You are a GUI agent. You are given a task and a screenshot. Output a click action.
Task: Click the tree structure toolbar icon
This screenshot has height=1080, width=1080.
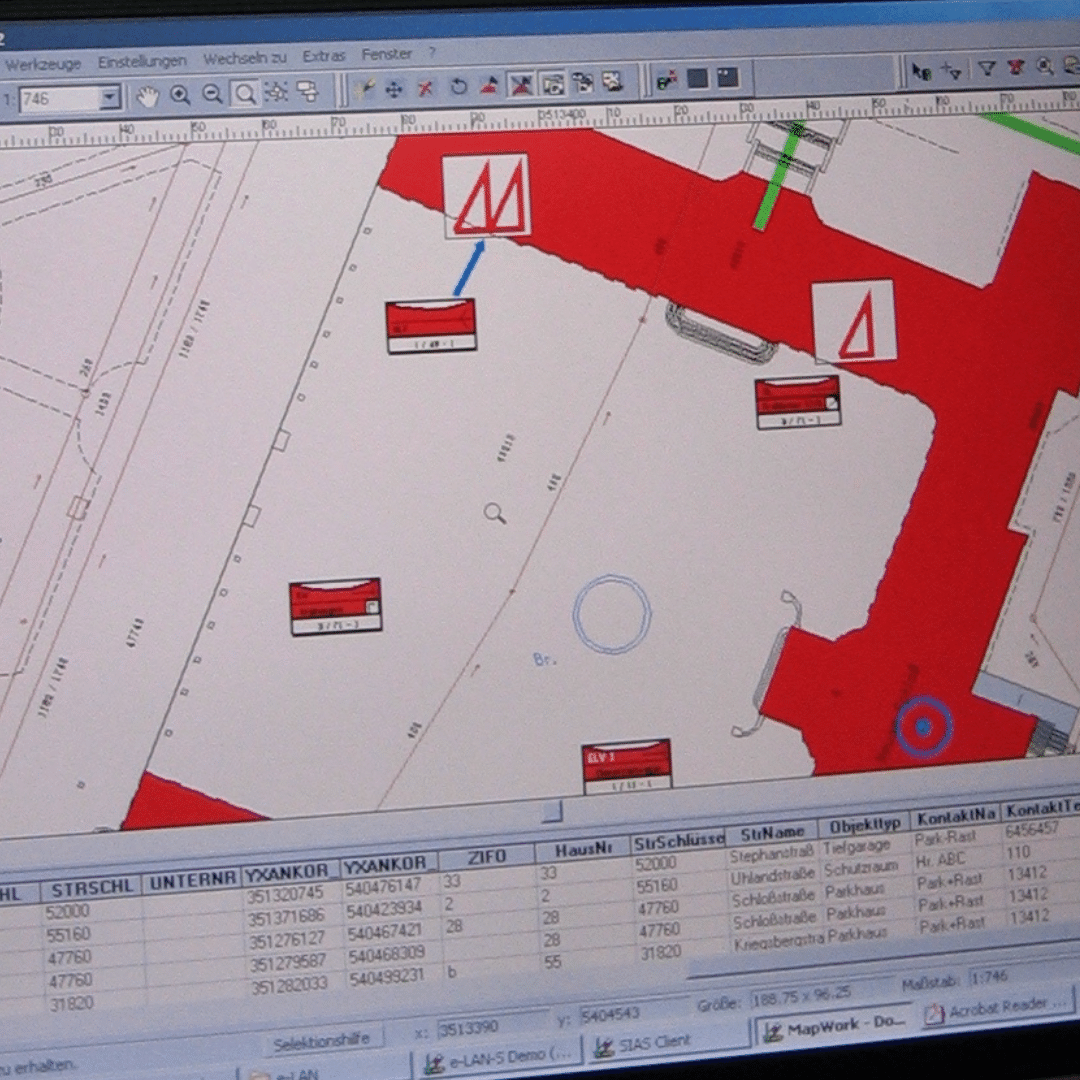583,83
